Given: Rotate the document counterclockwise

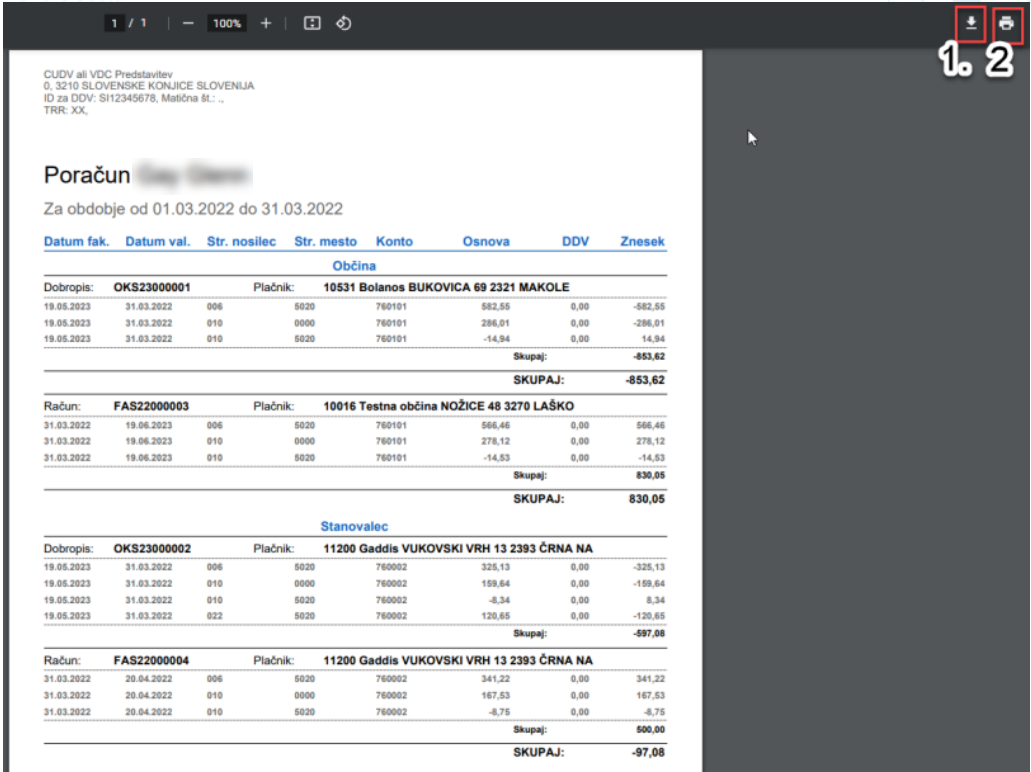Looking at the screenshot, I should (343, 24).
